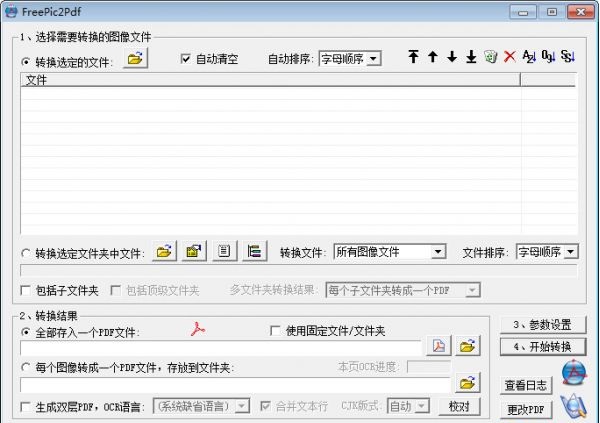The width and height of the screenshot is (600, 423).
Task: Toggle 合并文本行 checkbox
Action: (265, 406)
